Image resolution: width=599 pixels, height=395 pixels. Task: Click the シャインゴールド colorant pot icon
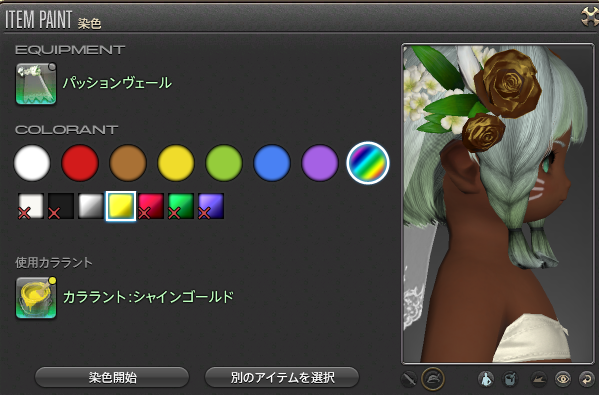coord(36,298)
